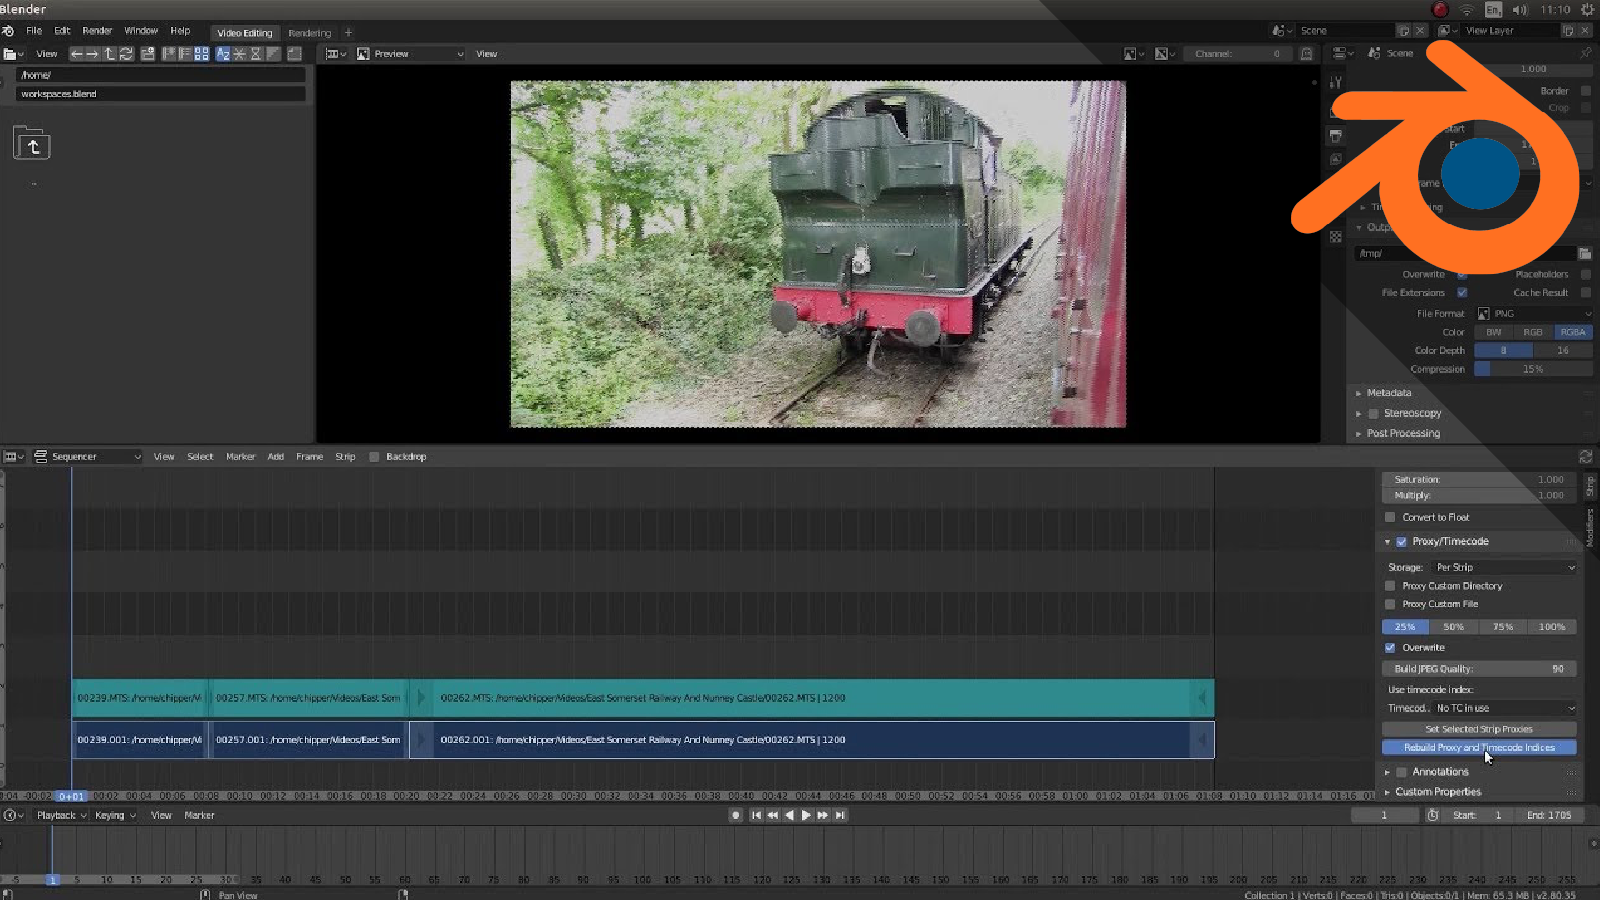The height and width of the screenshot is (900, 1600).
Task: Jump to previous keyframe
Action: coord(773,816)
